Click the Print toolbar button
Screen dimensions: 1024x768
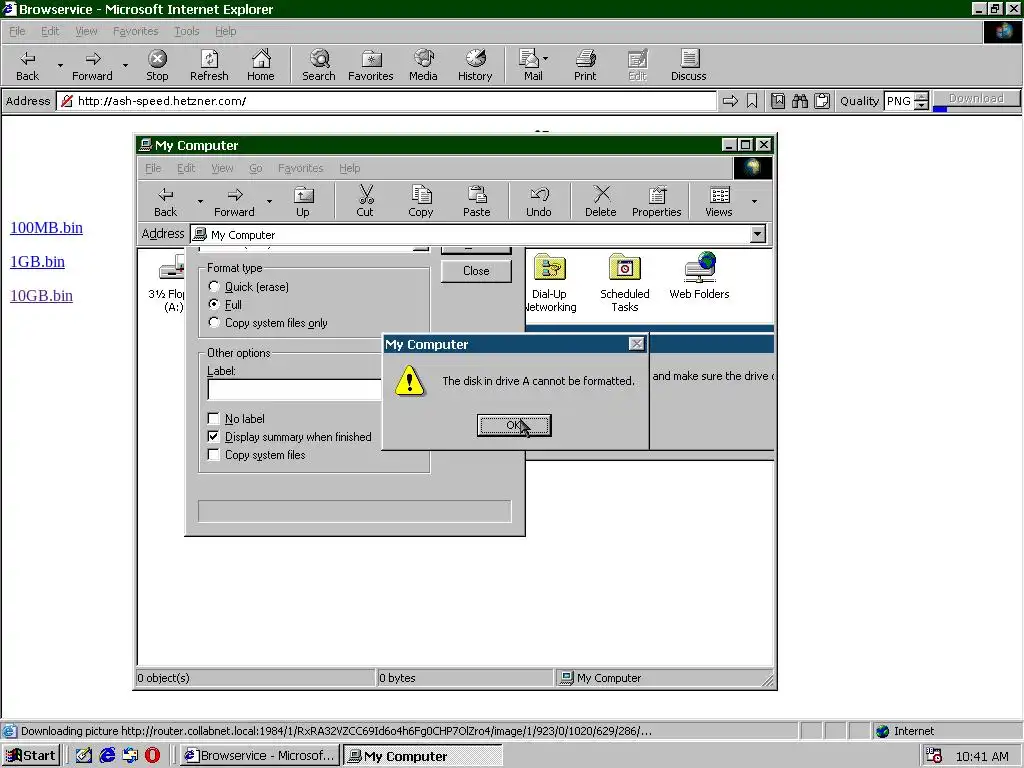[x=585, y=65]
